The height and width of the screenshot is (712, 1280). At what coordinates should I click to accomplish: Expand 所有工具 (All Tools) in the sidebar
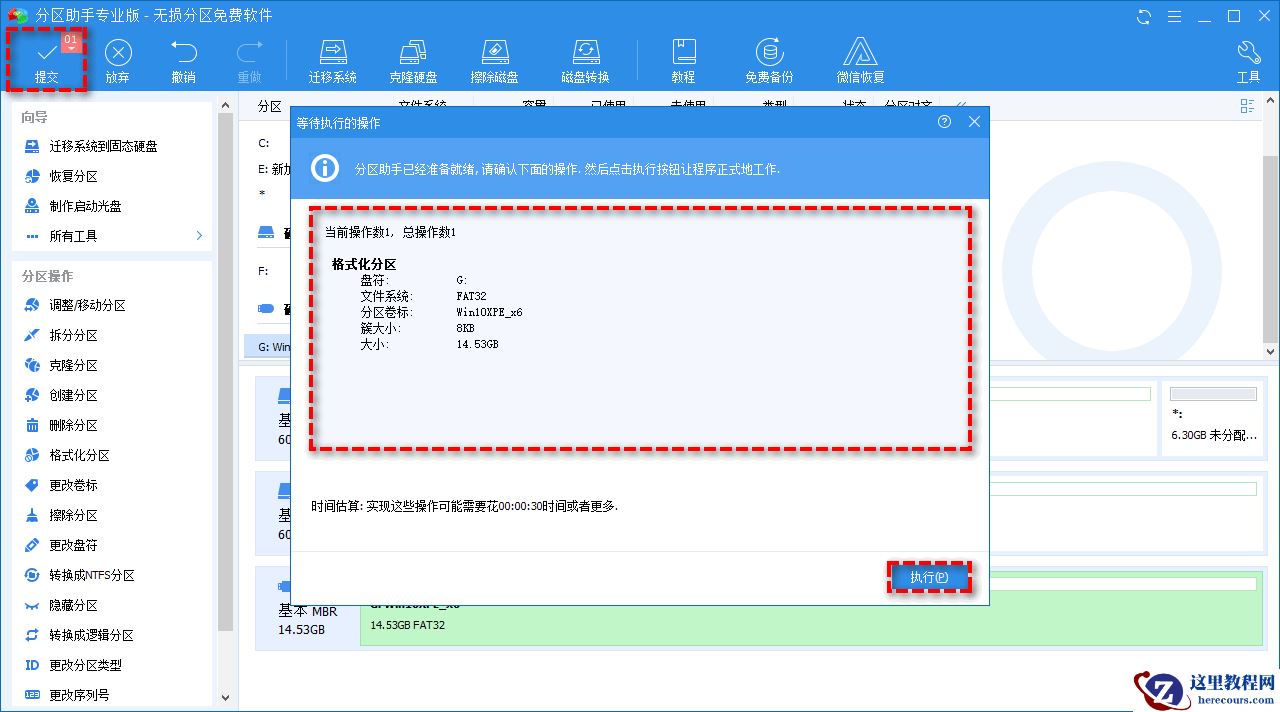[x=91, y=236]
